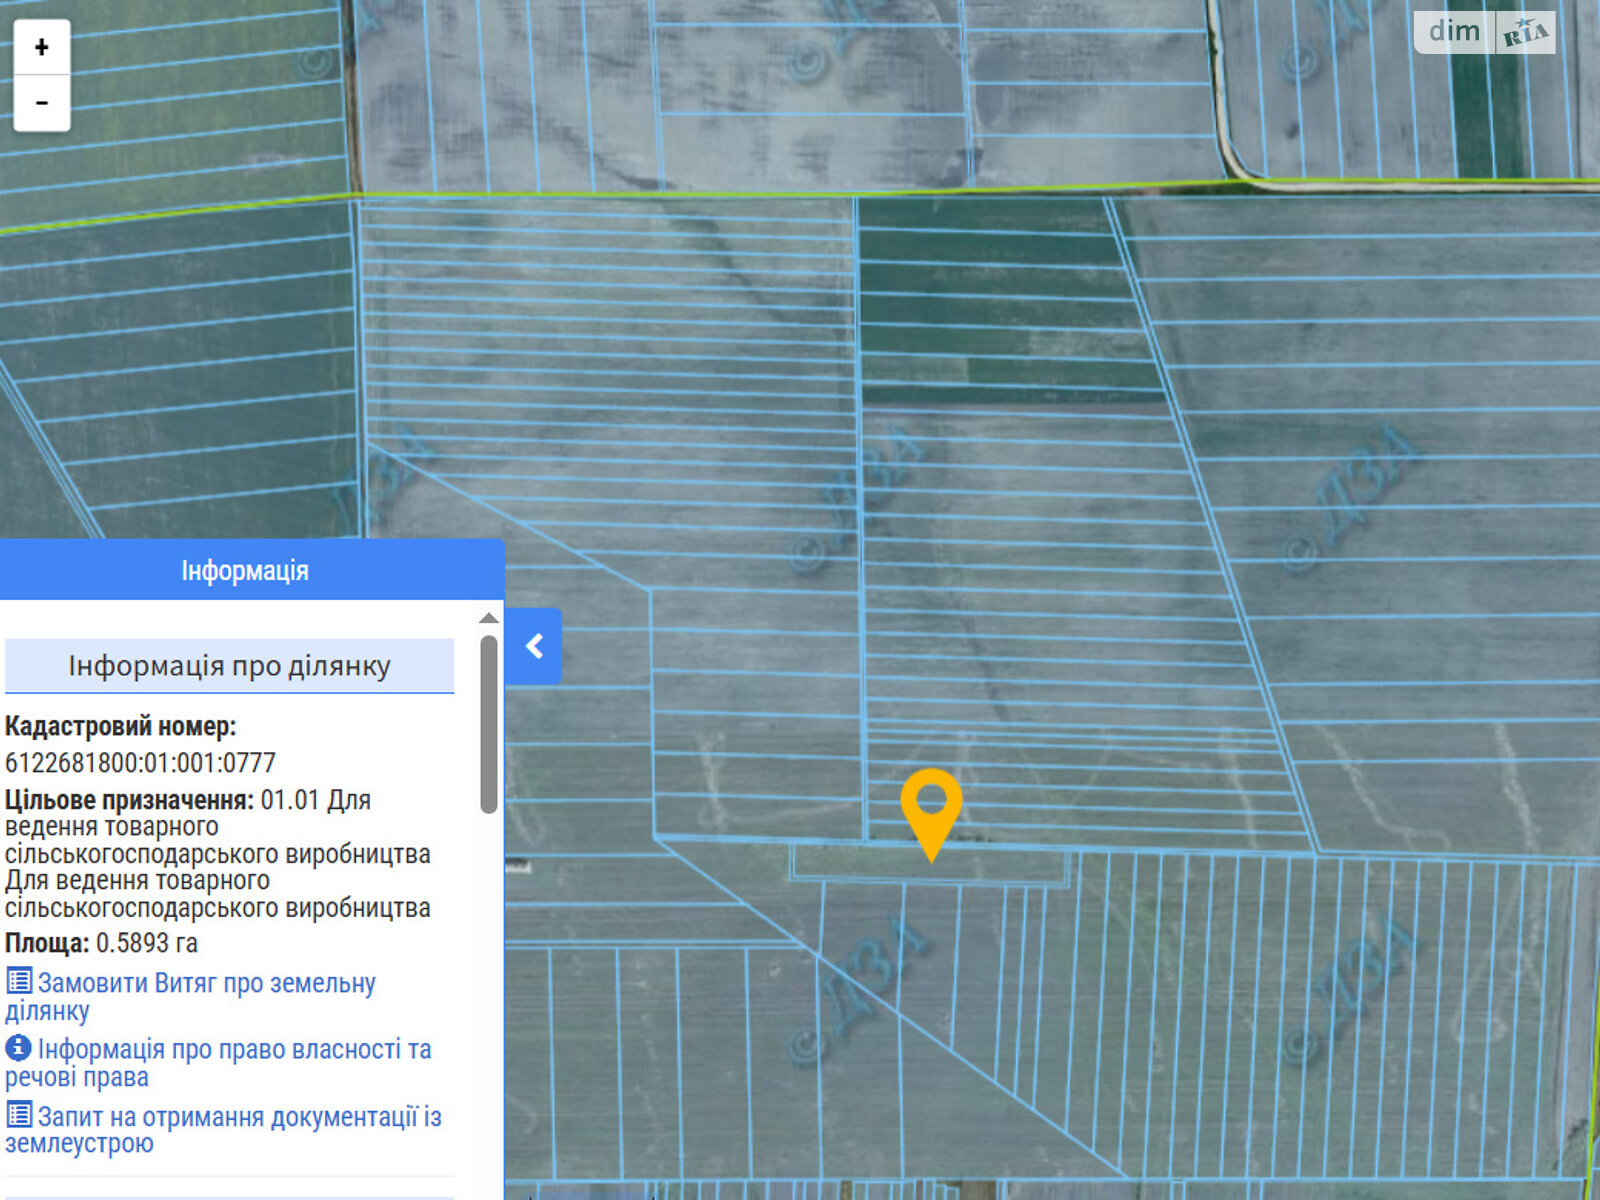This screenshot has width=1600, height=1200.
Task: Zoom out of the map with minus button
Action: point(42,103)
